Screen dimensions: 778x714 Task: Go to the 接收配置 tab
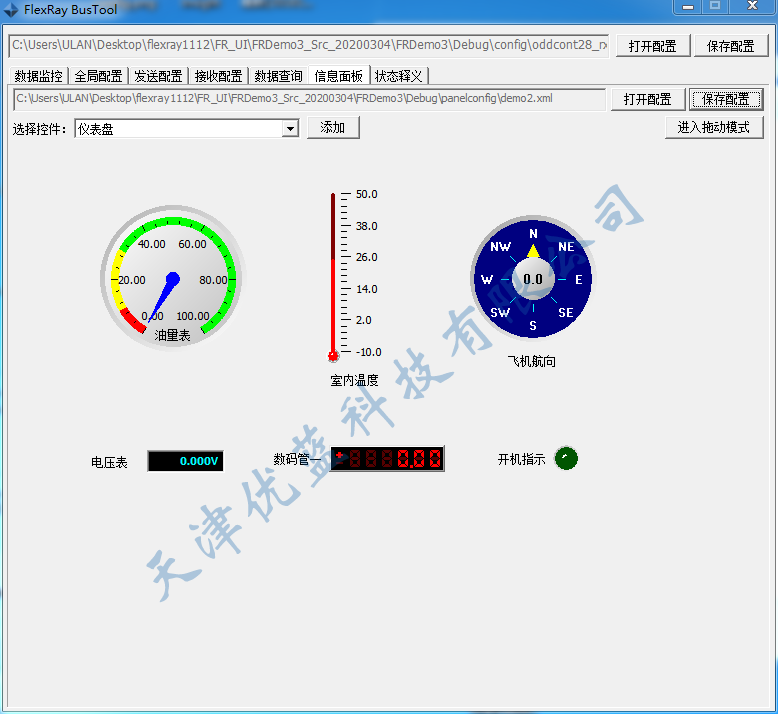(218, 76)
